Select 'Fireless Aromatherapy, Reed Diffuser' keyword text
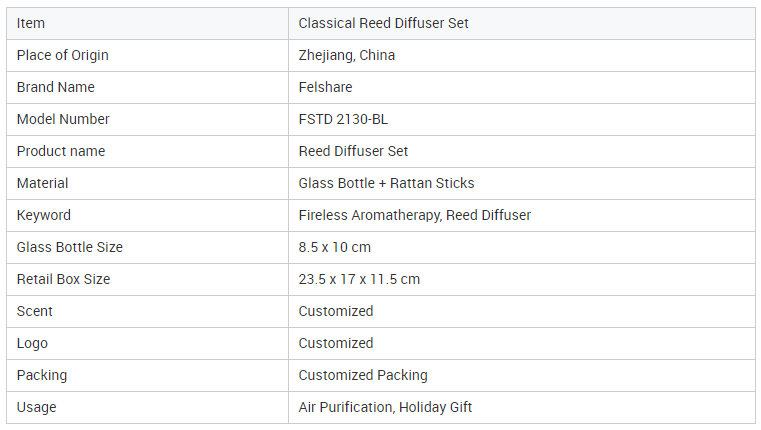Image resolution: width=761 pixels, height=430 pixels. 415,215
